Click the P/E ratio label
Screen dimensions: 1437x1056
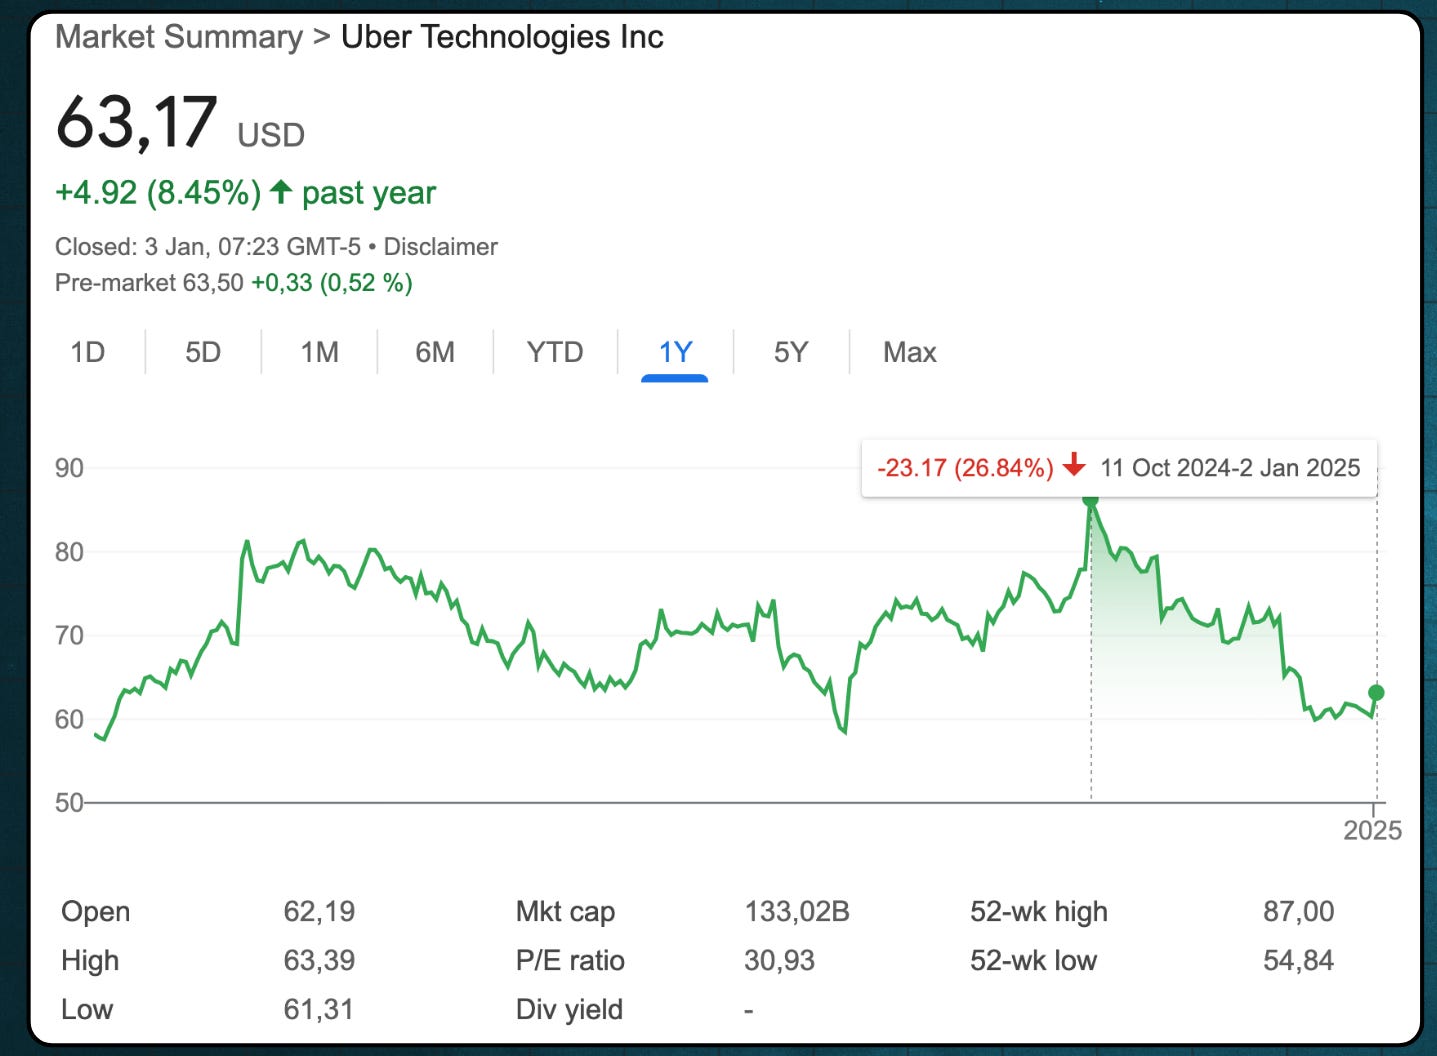[x=570, y=960]
